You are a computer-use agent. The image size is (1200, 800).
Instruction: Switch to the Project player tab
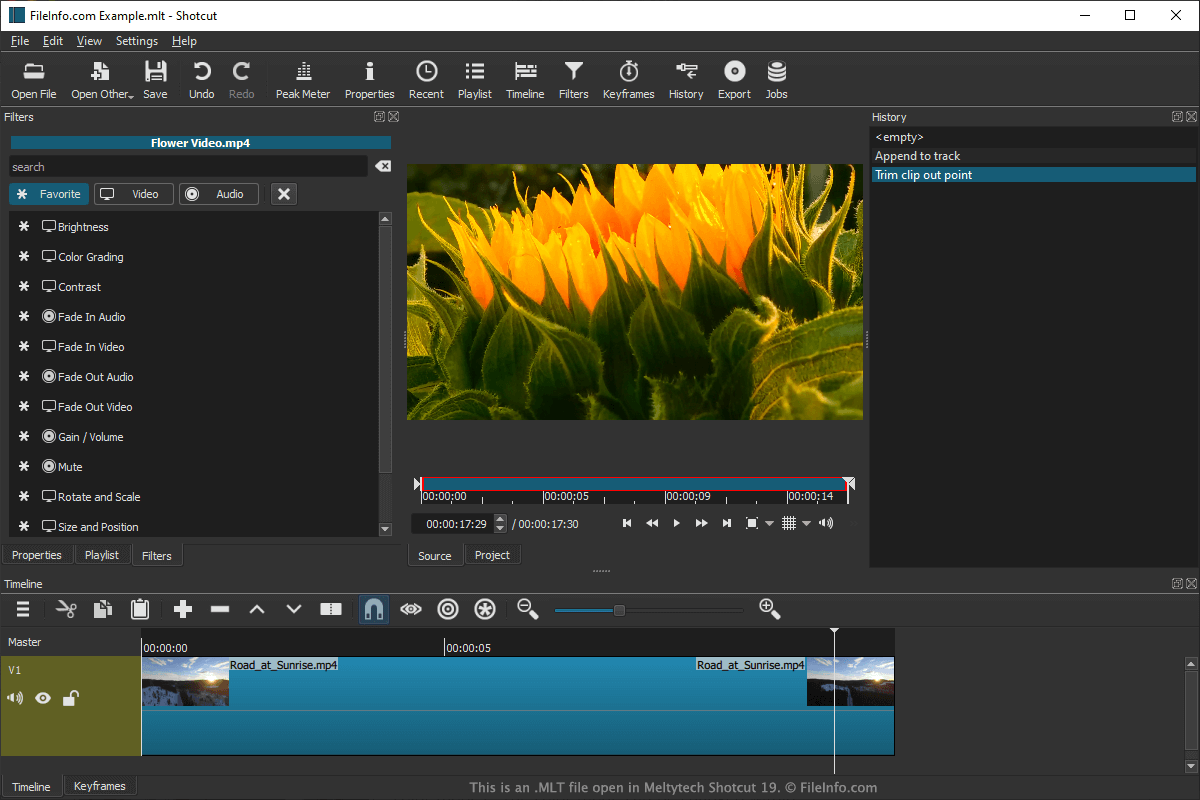(492, 555)
